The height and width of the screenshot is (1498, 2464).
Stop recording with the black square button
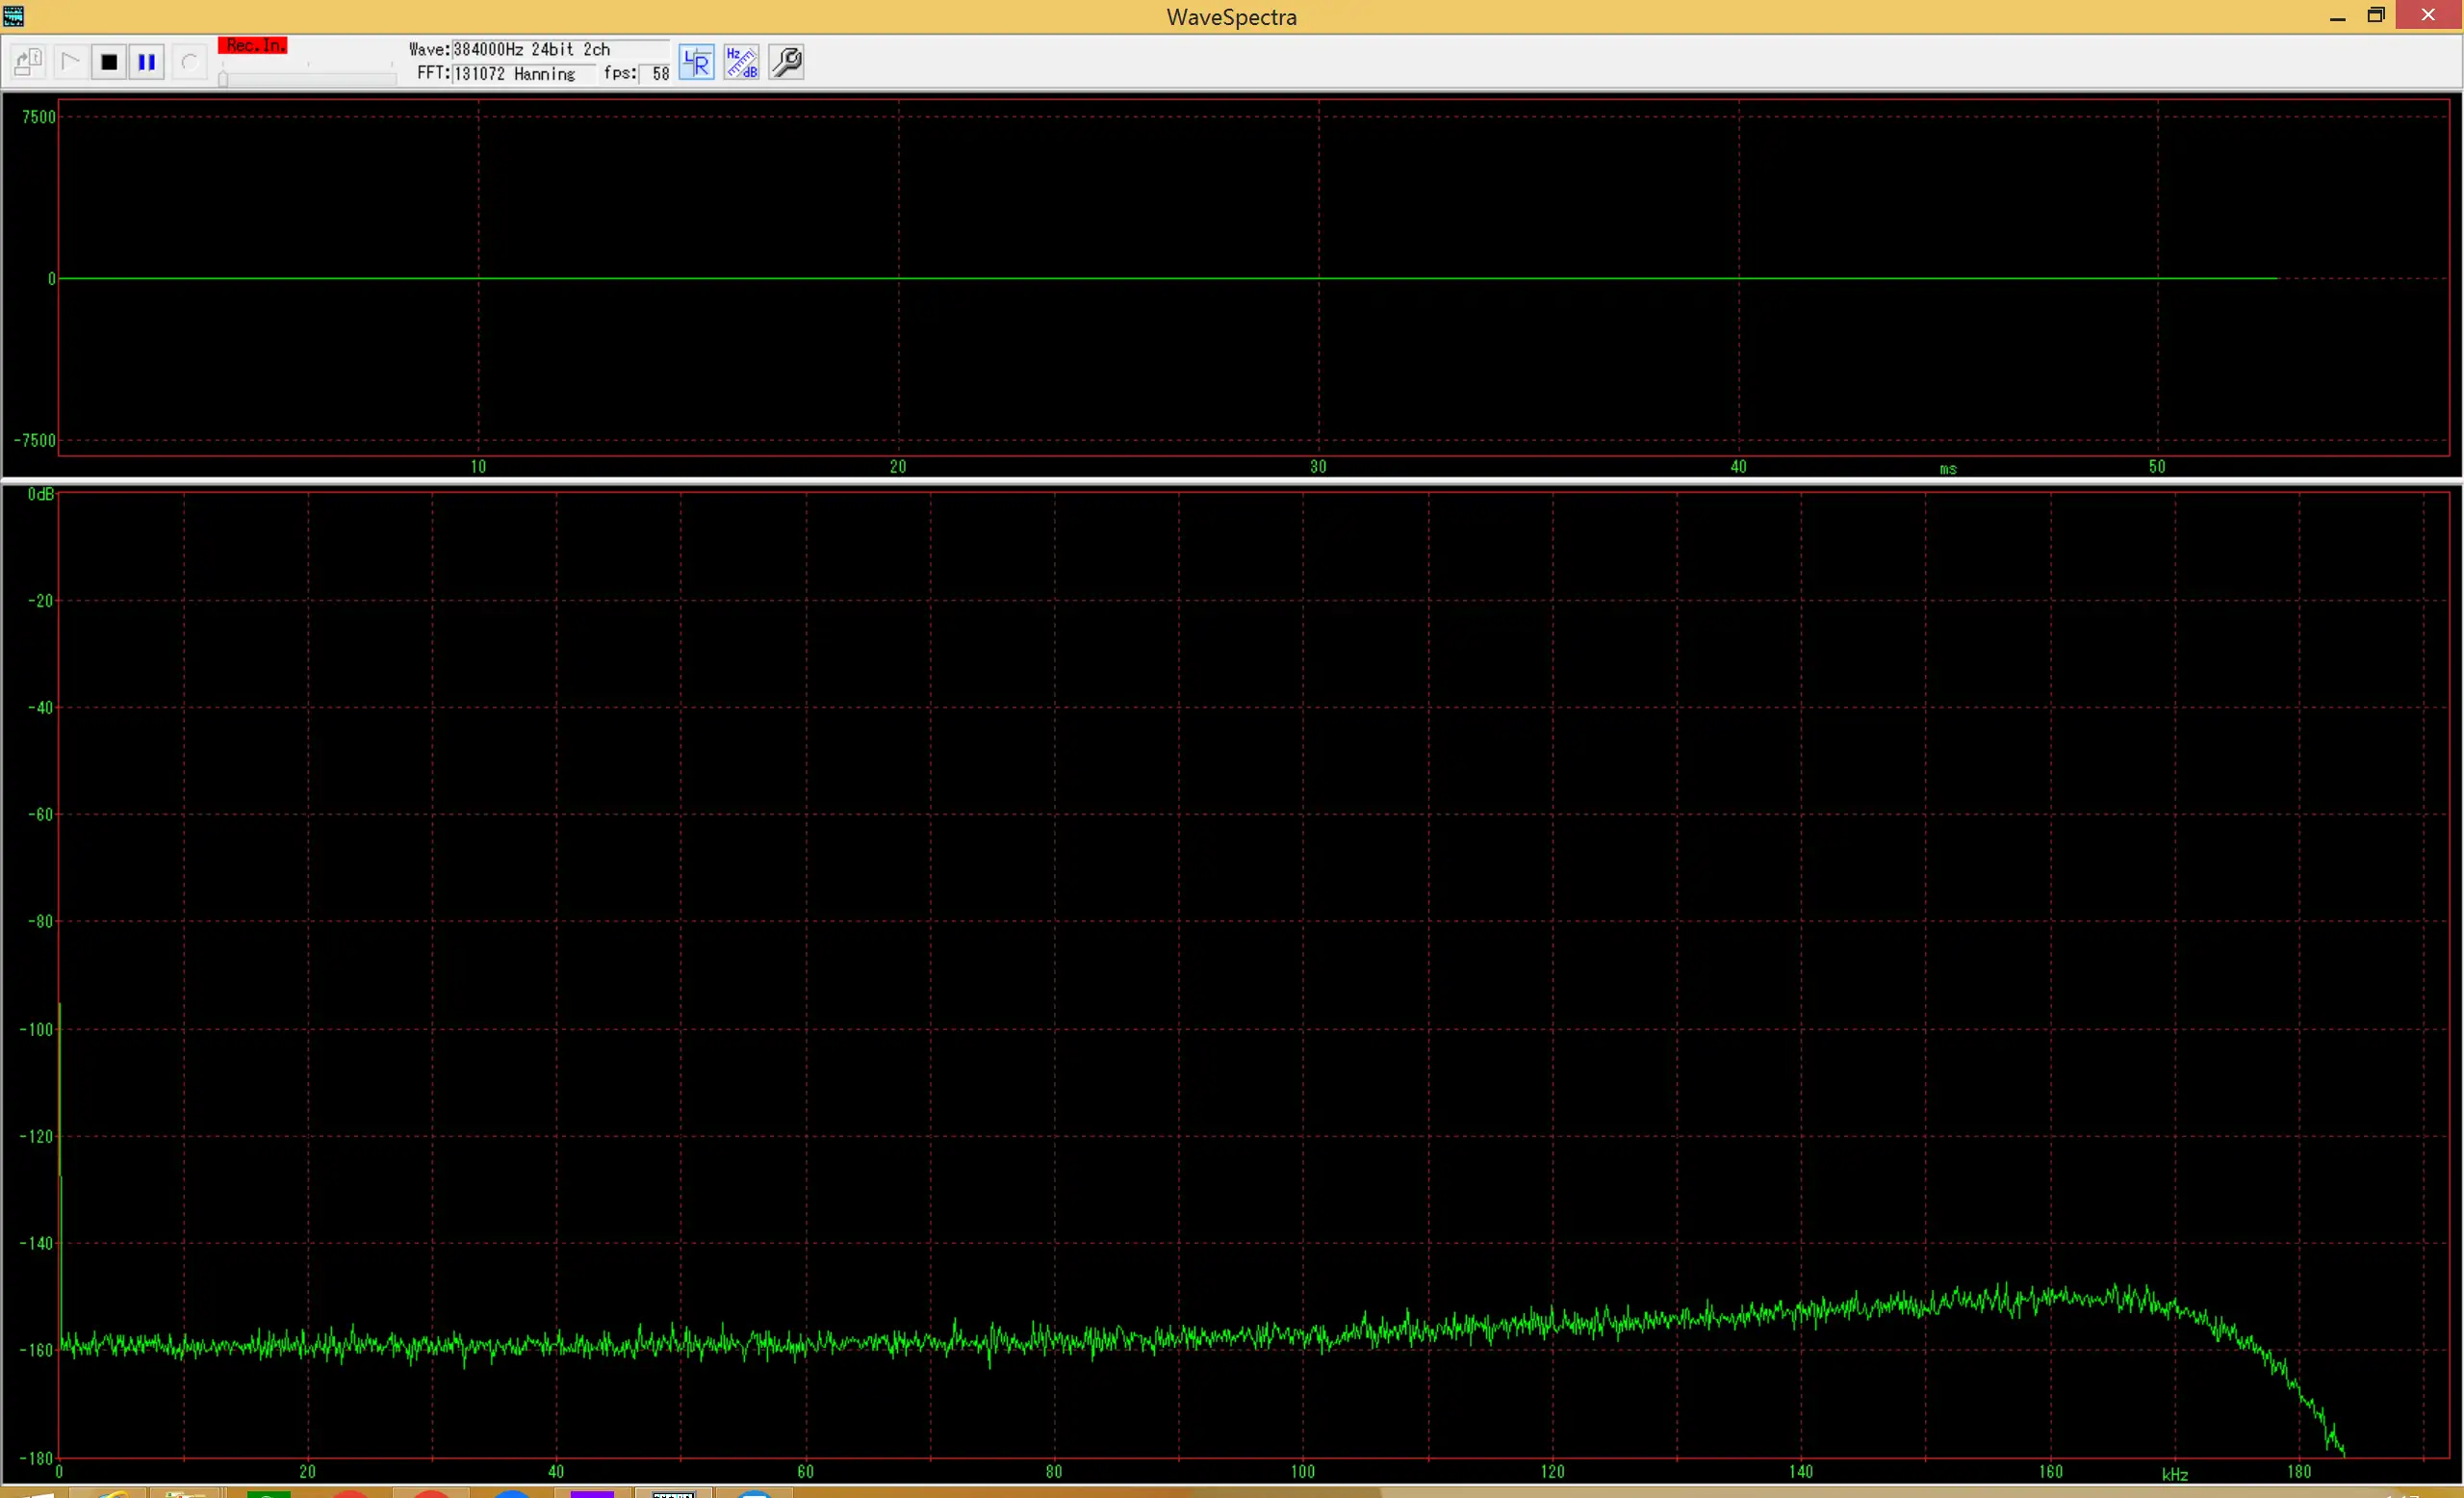[109, 62]
